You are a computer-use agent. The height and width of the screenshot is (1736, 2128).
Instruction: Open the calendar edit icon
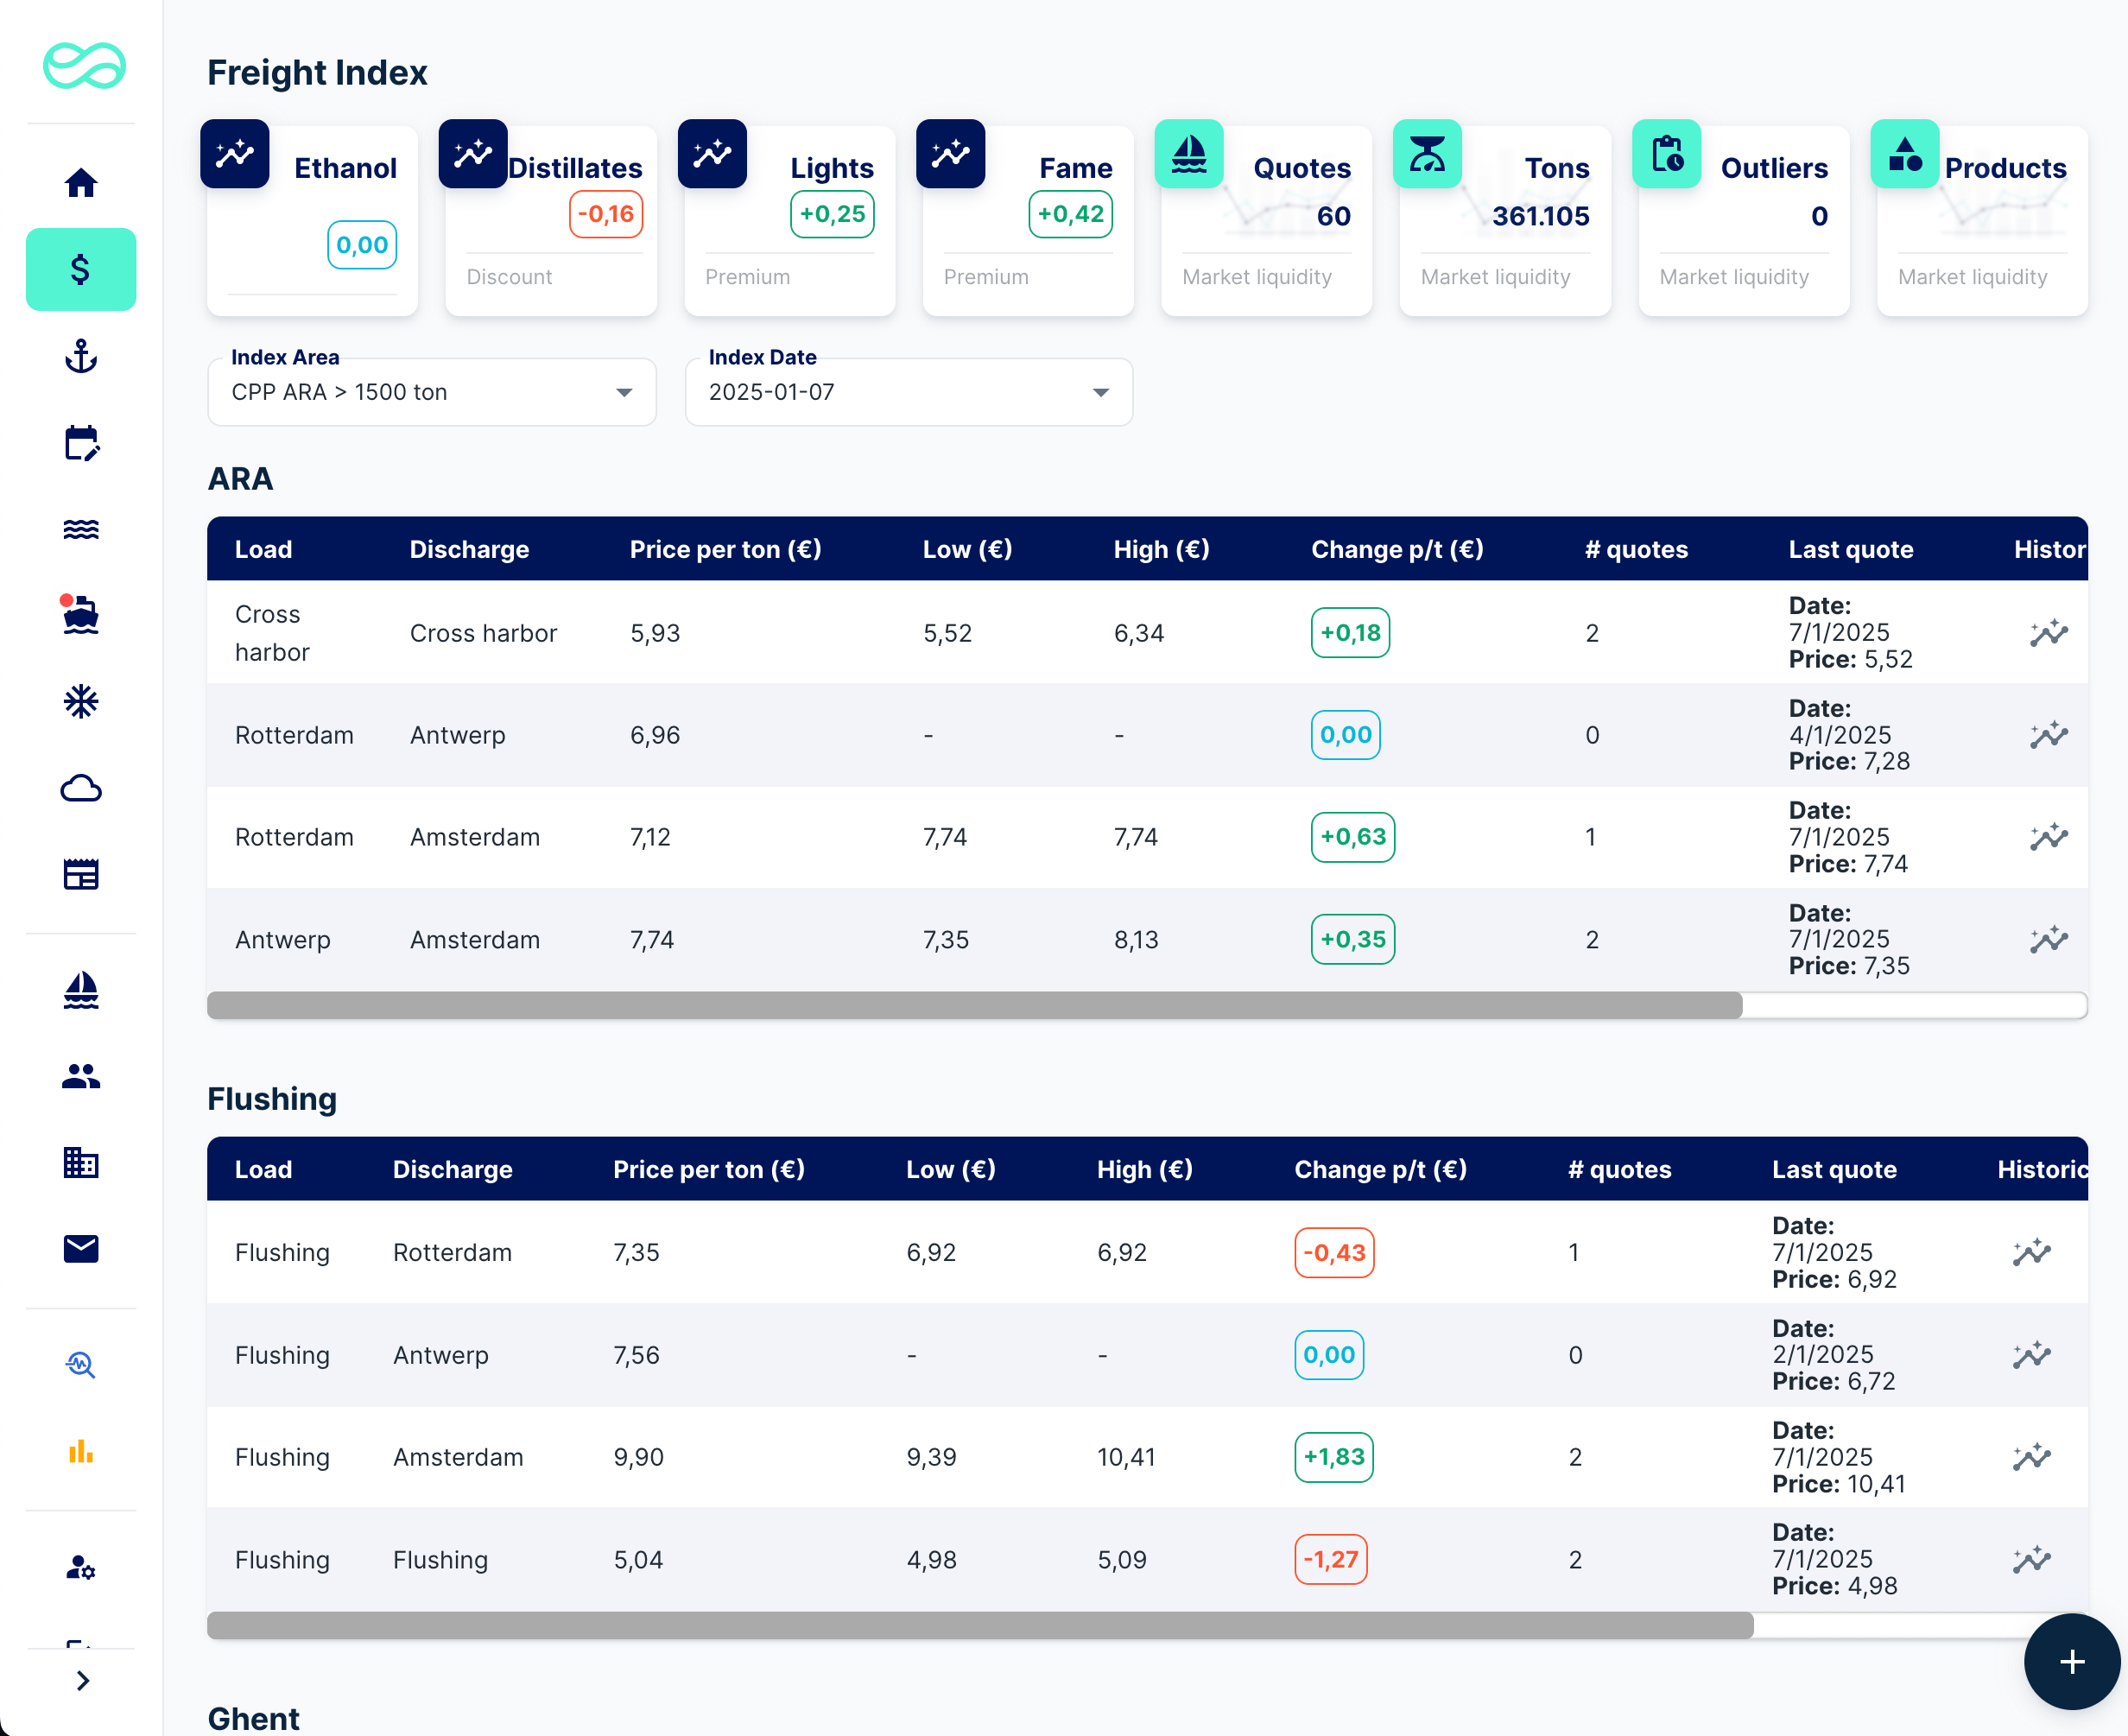(81, 443)
